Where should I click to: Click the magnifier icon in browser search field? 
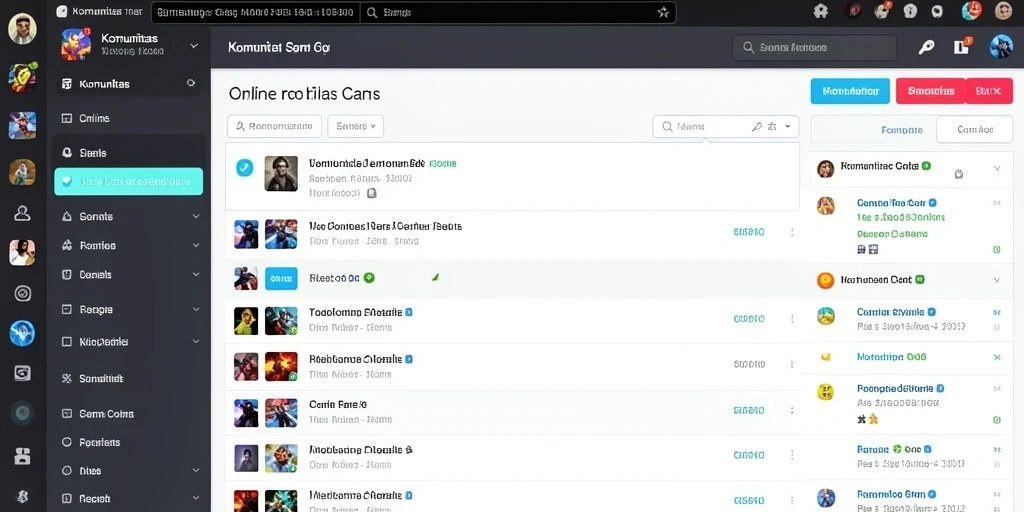(372, 12)
